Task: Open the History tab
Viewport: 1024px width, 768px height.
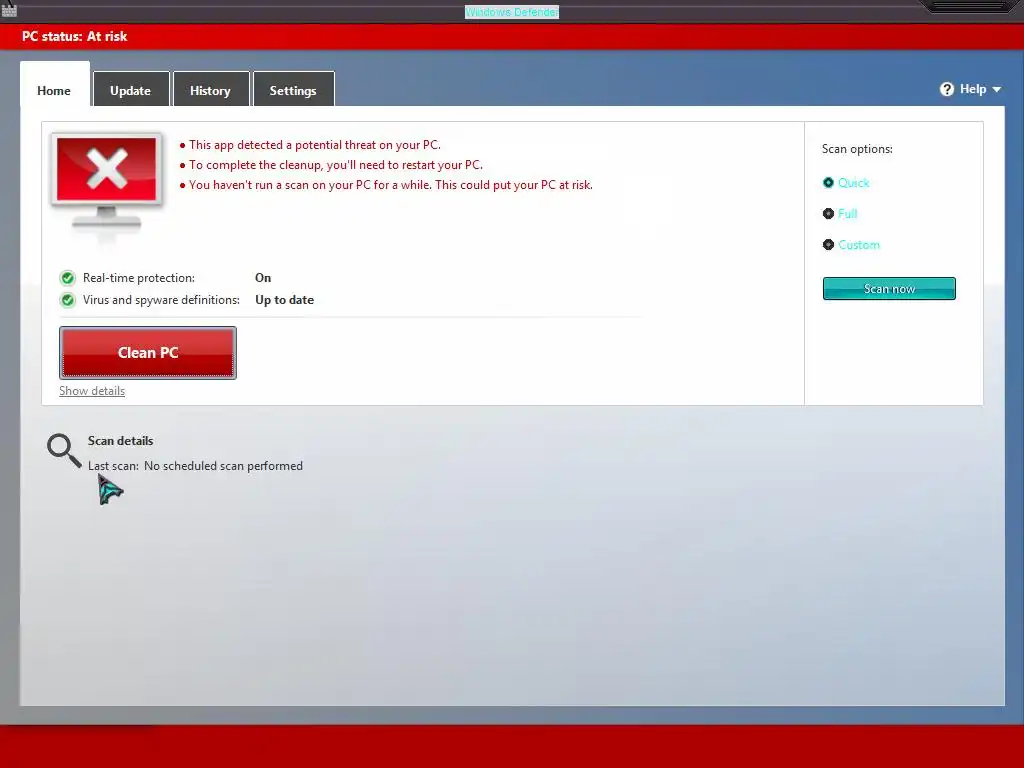Action: (x=210, y=90)
